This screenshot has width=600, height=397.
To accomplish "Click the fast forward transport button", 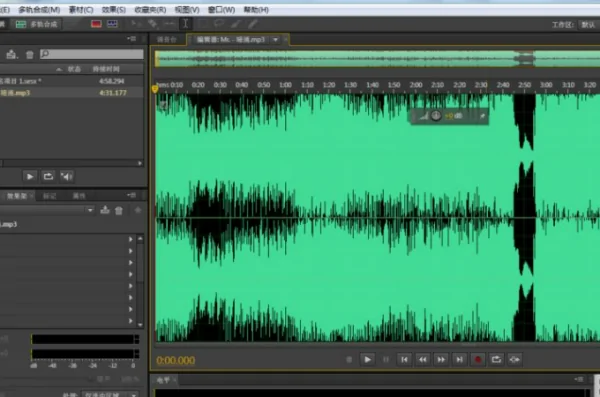I will [441, 359].
